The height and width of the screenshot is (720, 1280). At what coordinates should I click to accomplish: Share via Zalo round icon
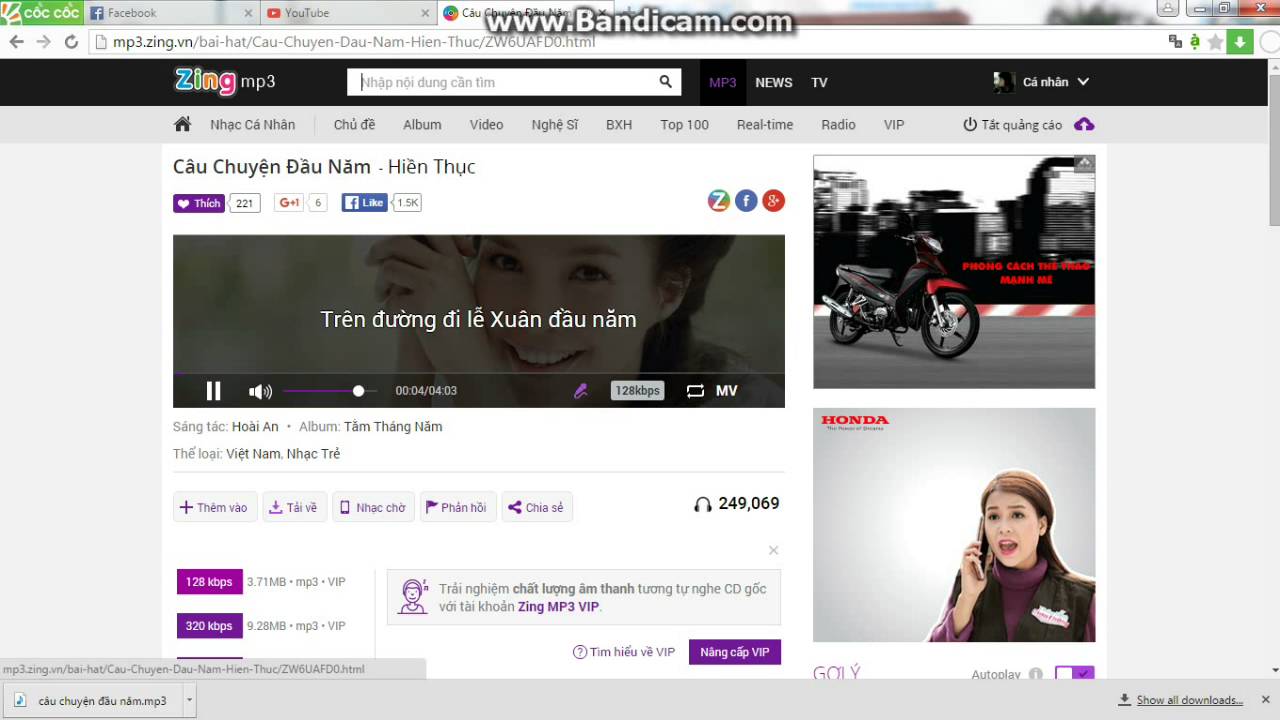(x=719, y=201)
